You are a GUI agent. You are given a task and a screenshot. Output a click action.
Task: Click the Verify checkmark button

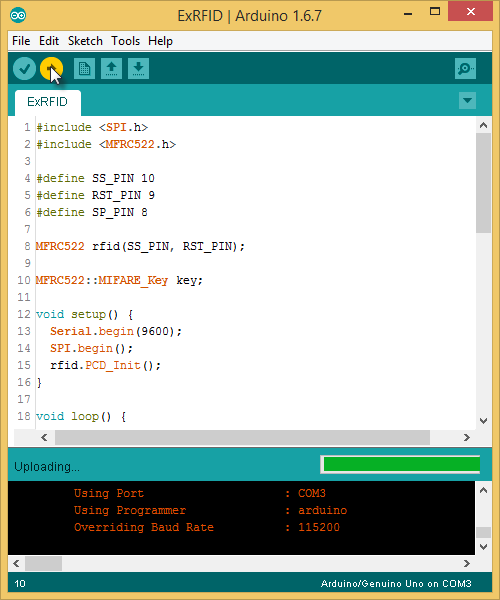[24, 69]
